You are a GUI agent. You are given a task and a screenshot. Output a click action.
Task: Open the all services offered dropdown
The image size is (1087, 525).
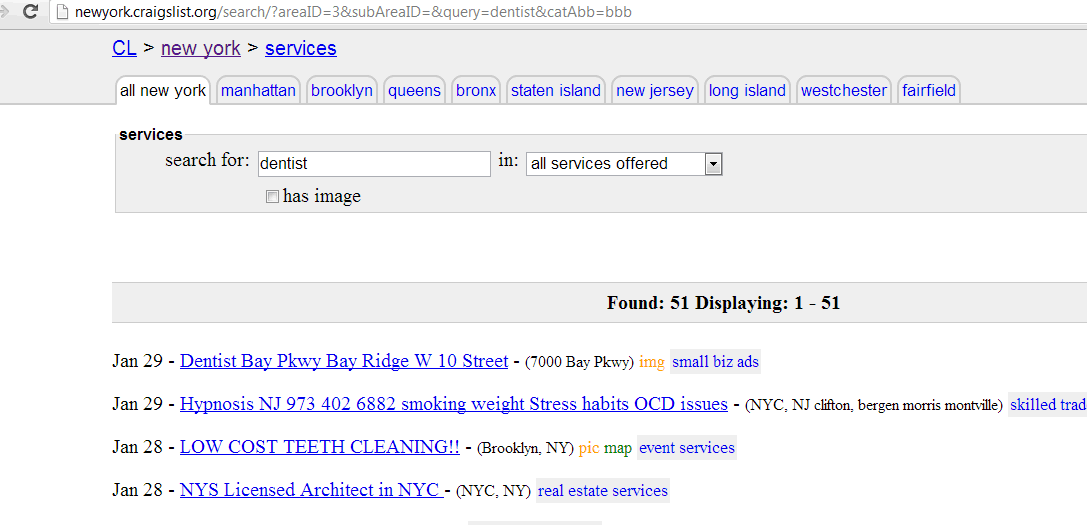[624, 164]
